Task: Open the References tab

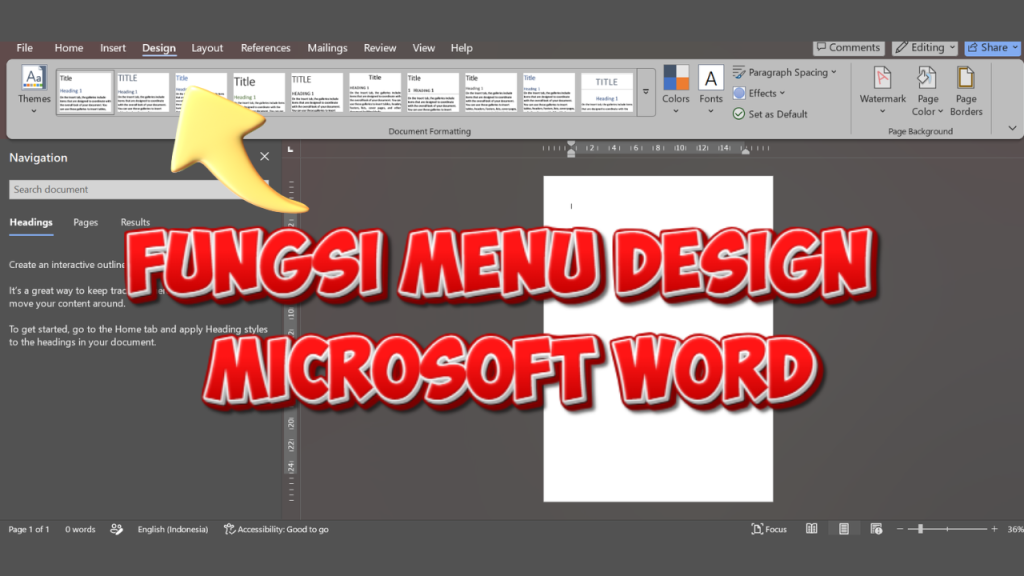Action: click(265, 48)
